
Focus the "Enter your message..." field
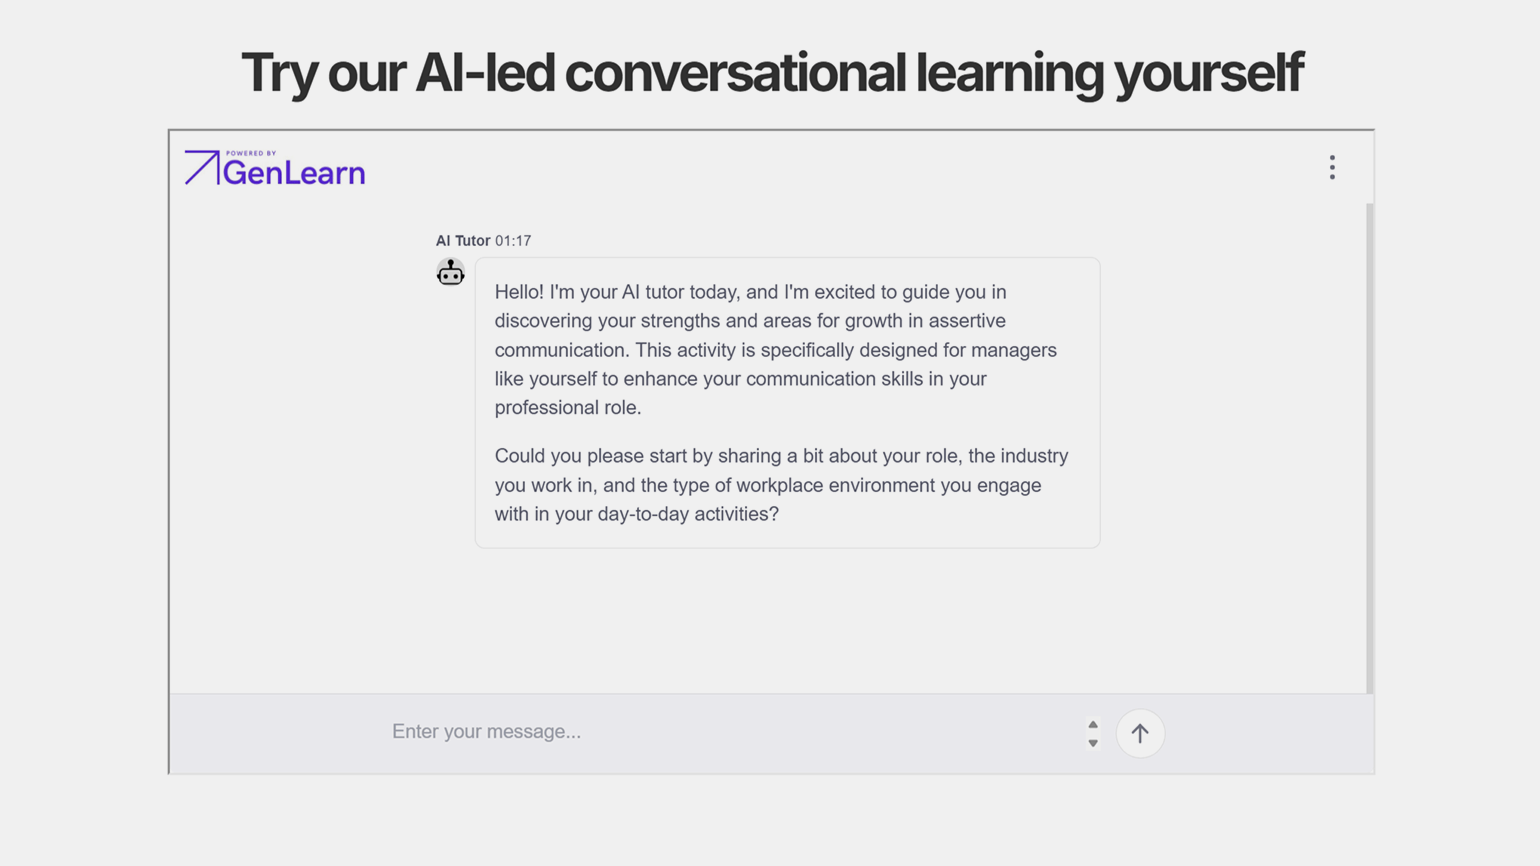point(730,732)
